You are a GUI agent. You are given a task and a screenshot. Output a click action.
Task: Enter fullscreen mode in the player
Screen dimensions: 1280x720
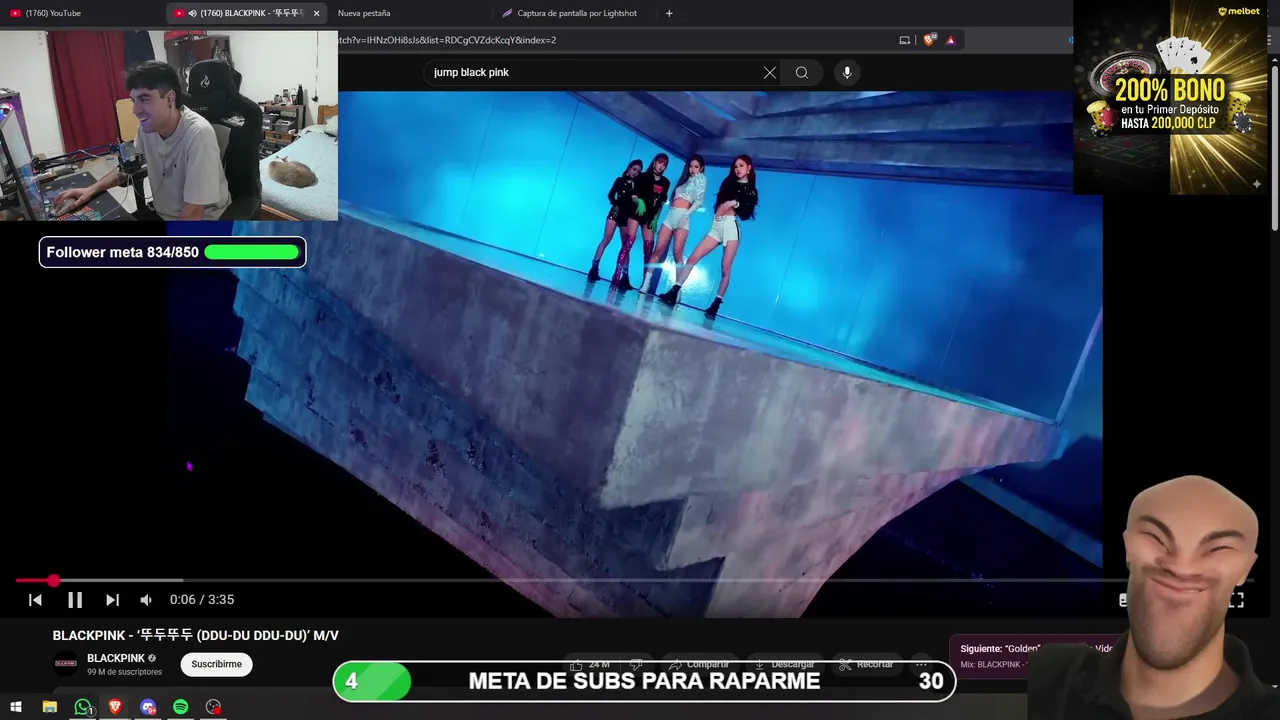tap(1236, 600)
